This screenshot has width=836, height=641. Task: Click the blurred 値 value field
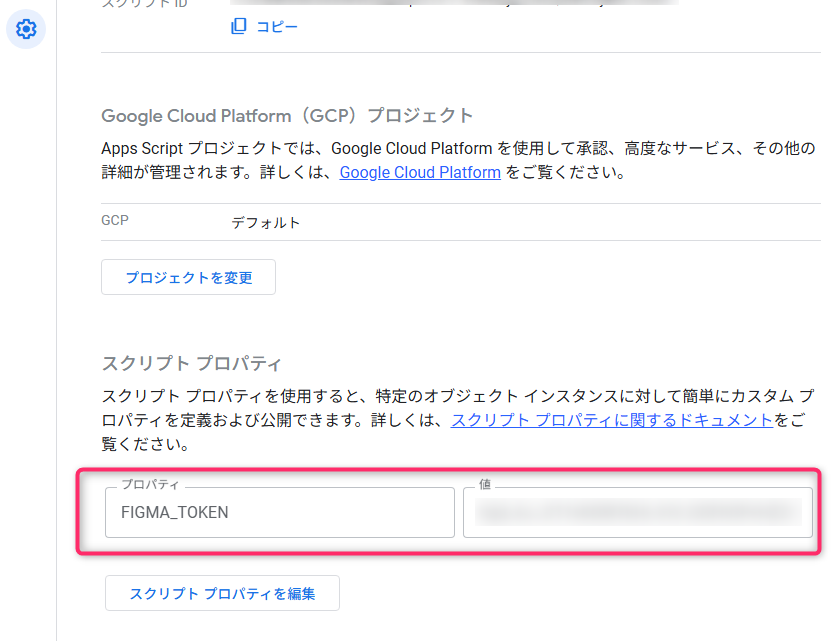coord(637,513)
